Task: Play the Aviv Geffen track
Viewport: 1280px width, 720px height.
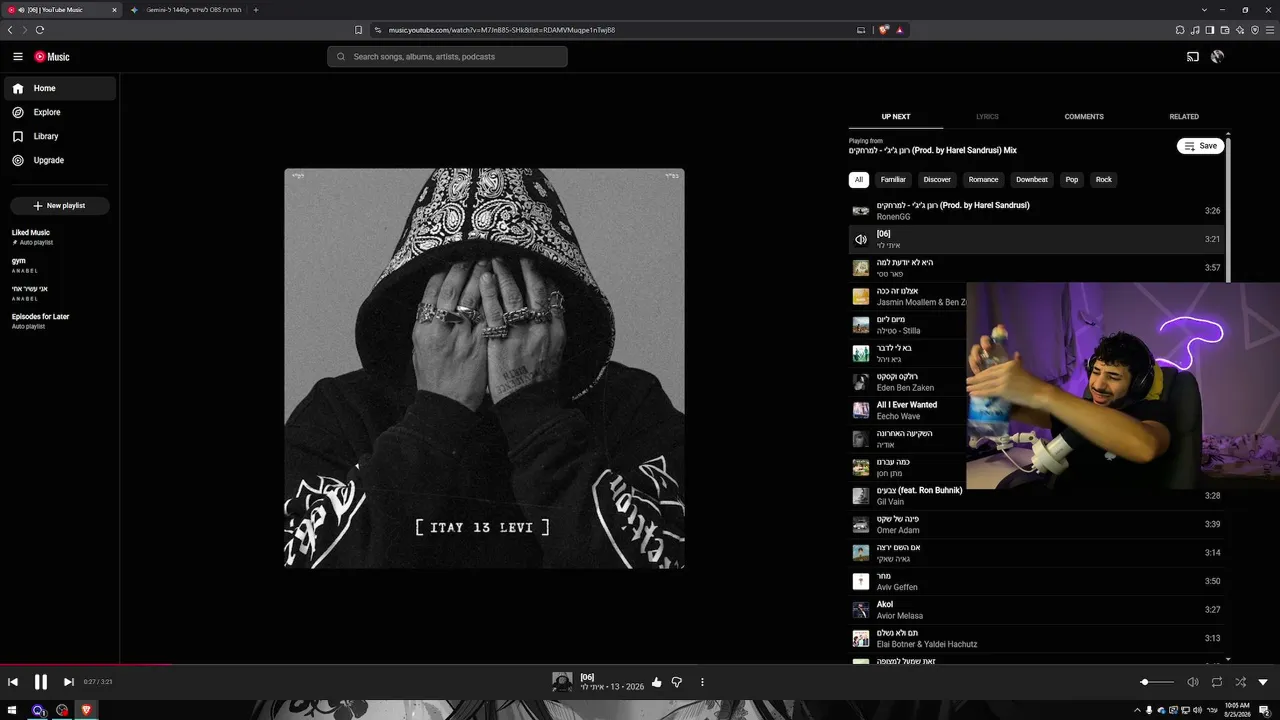Action: 1037,581
